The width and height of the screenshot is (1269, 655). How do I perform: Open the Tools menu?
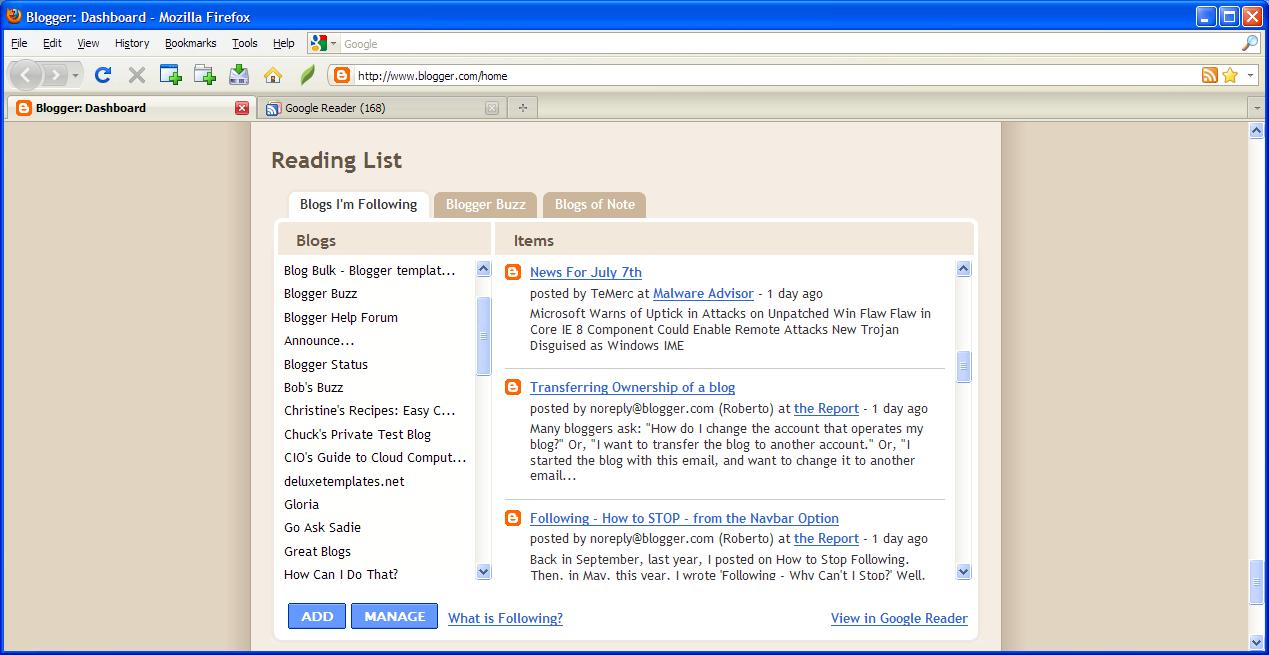(245, 43)
